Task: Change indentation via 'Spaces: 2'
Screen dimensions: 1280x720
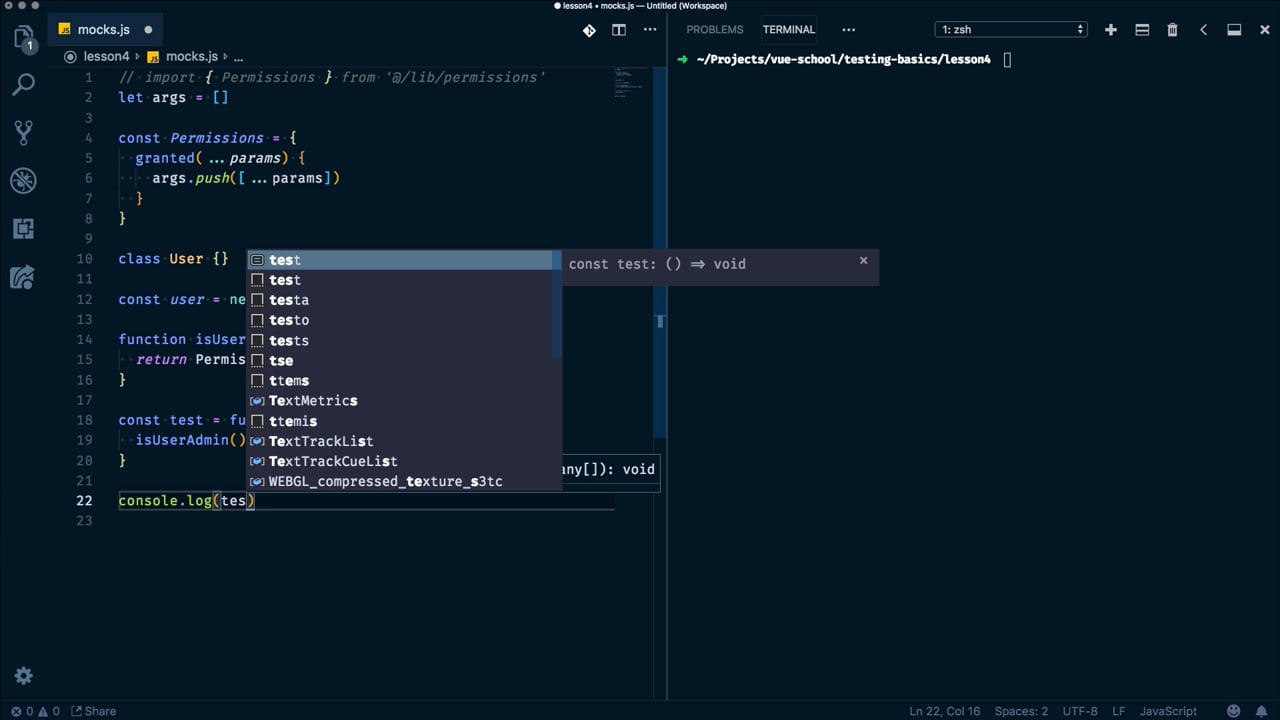Action: [1021, 711]
